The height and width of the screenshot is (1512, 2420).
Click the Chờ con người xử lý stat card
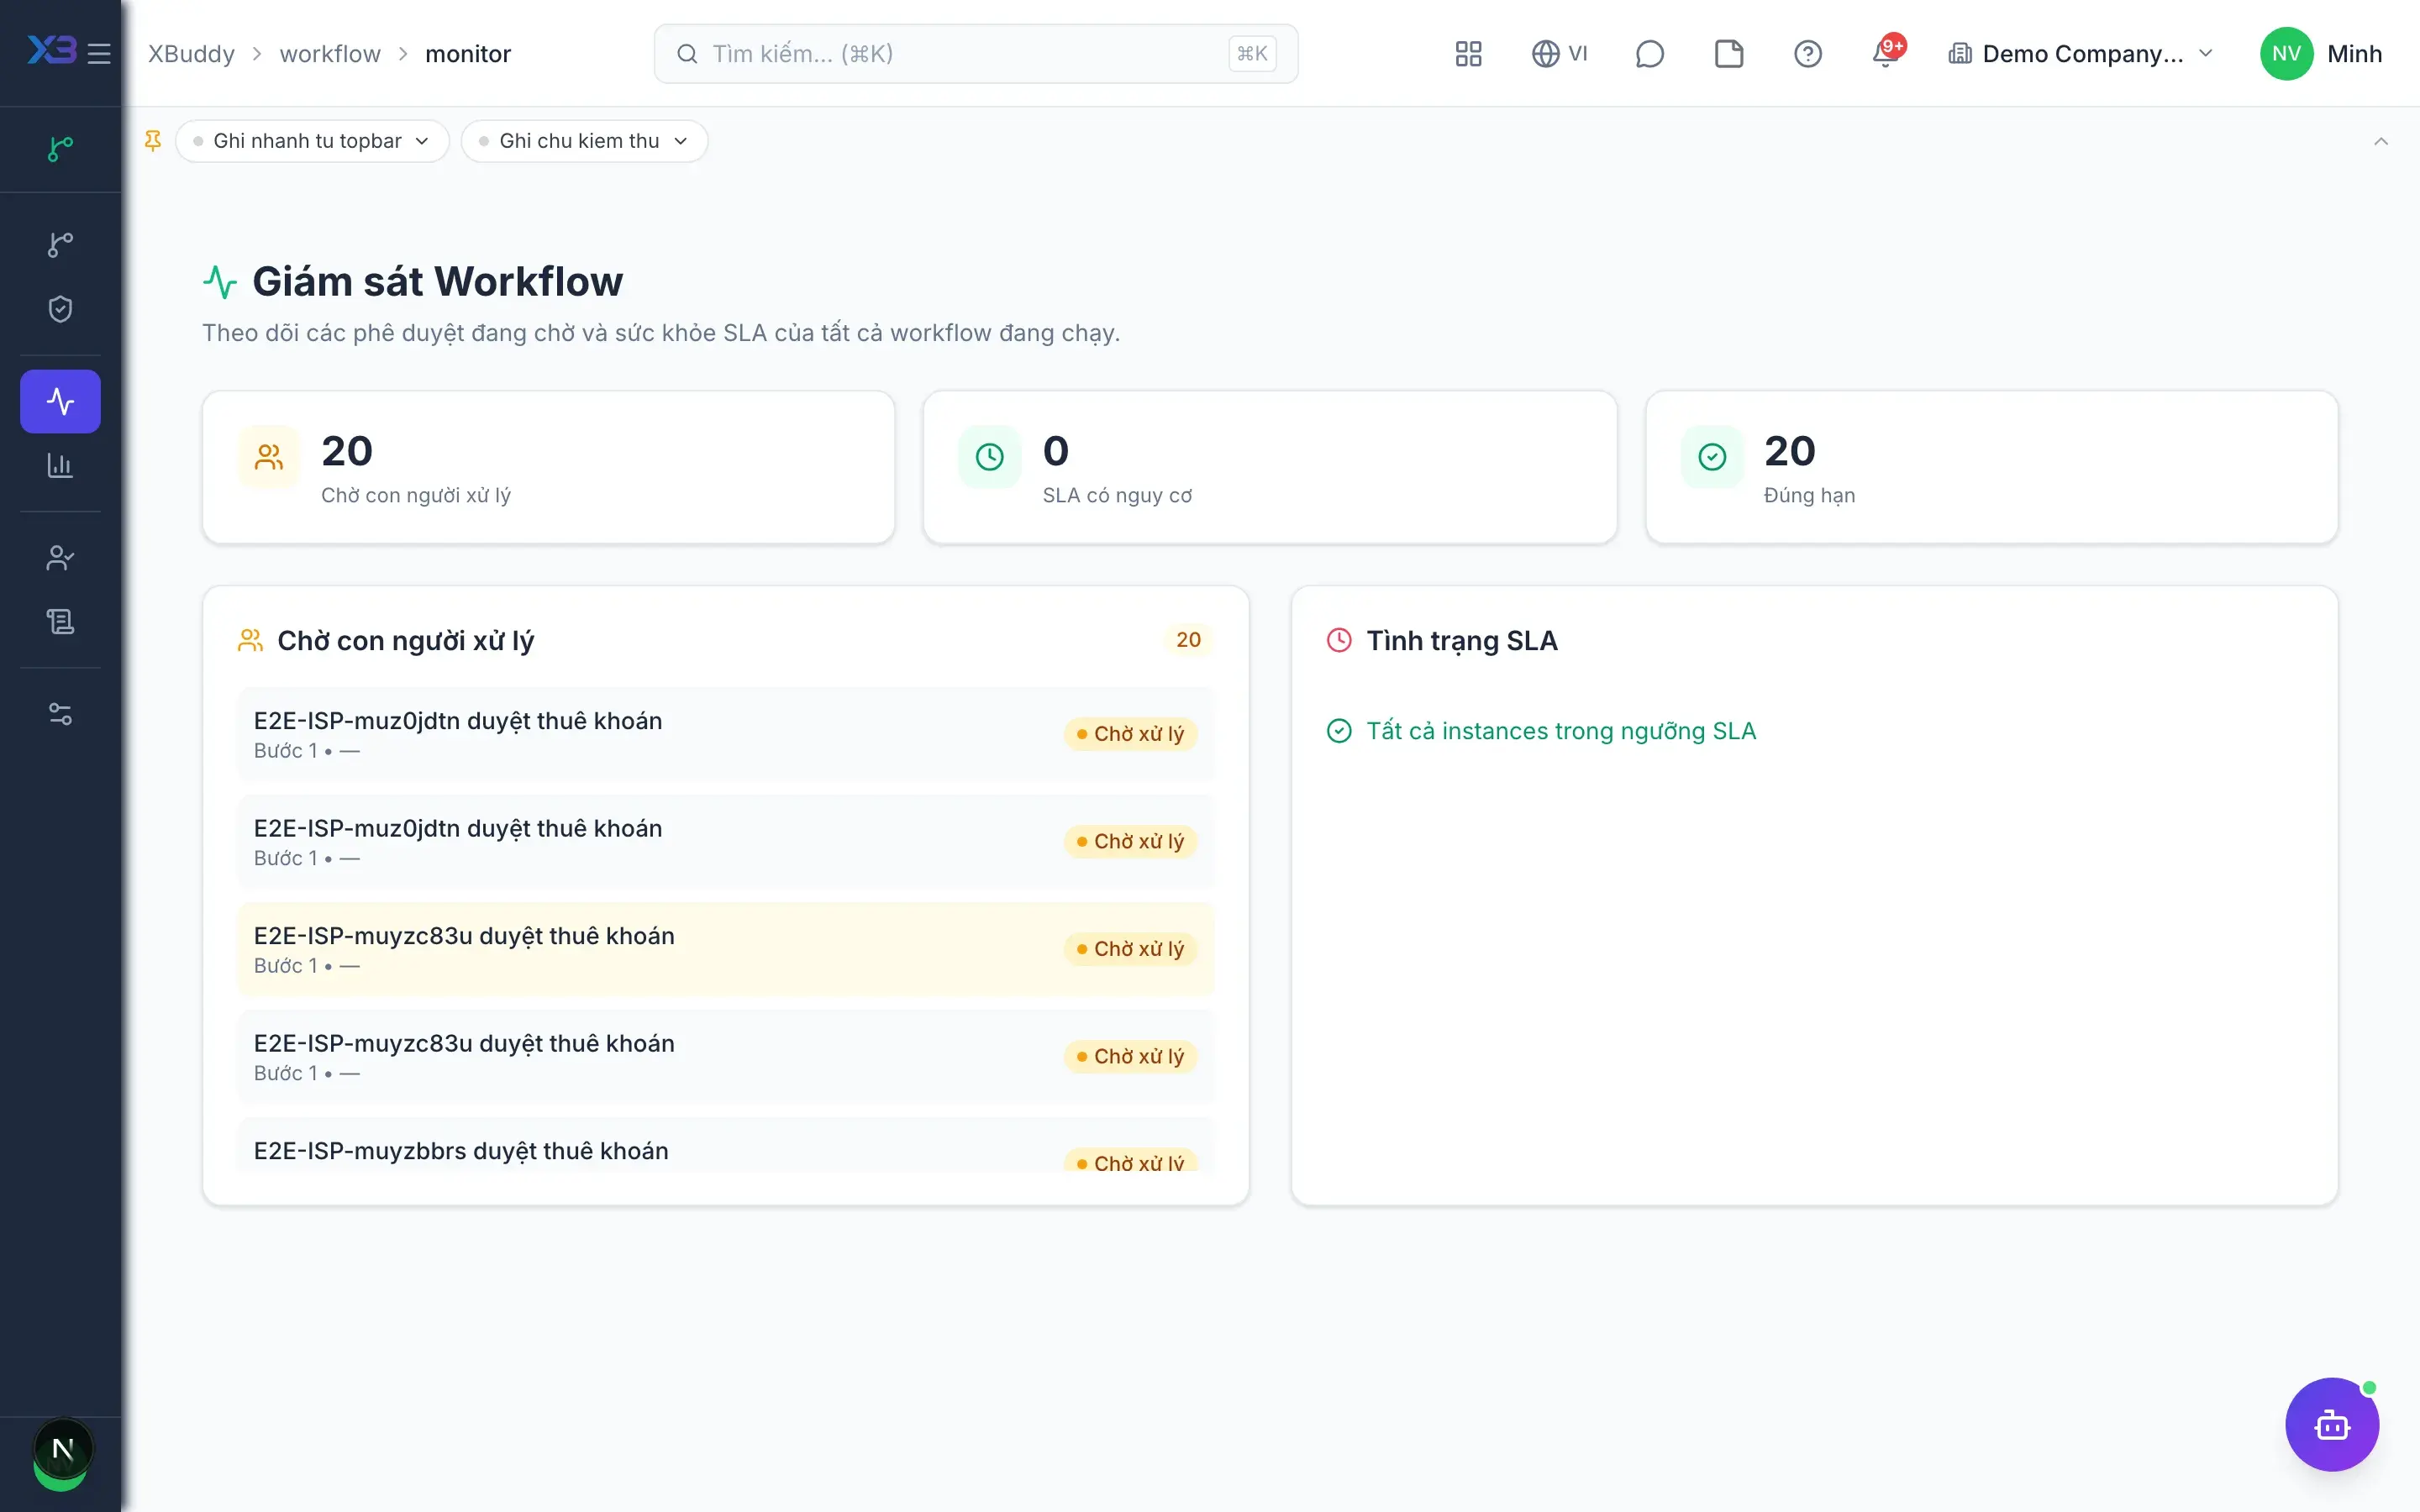coord(548,467)
